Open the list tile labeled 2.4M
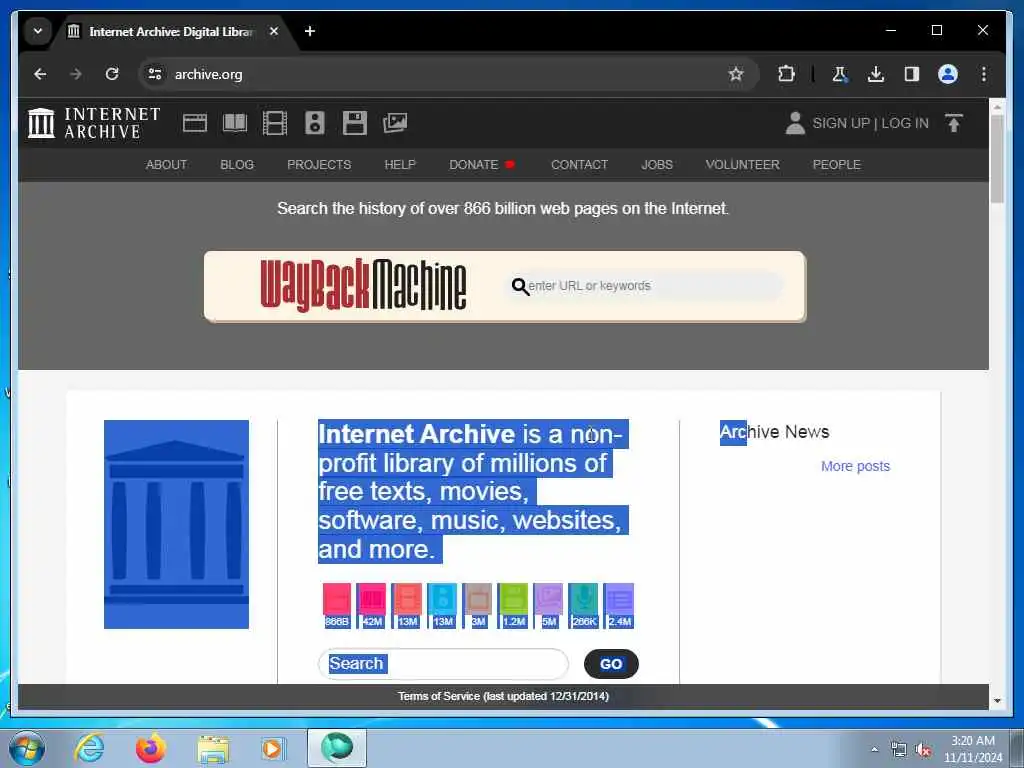 [619, 605]
